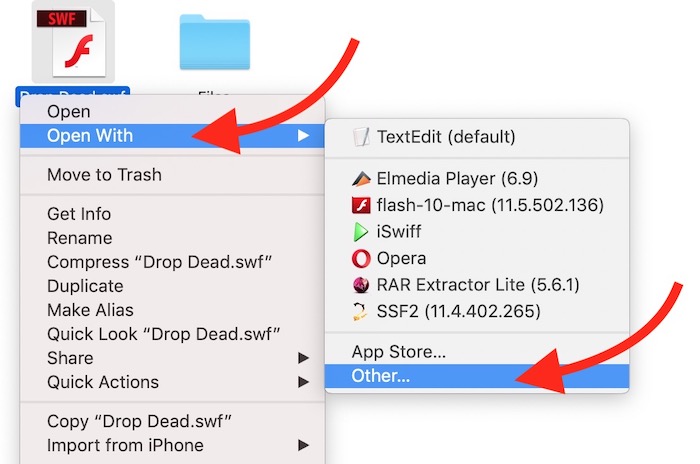The image size is (700, 464).
Task: Select the TextEdit app icon
Action: coord(361,137)
